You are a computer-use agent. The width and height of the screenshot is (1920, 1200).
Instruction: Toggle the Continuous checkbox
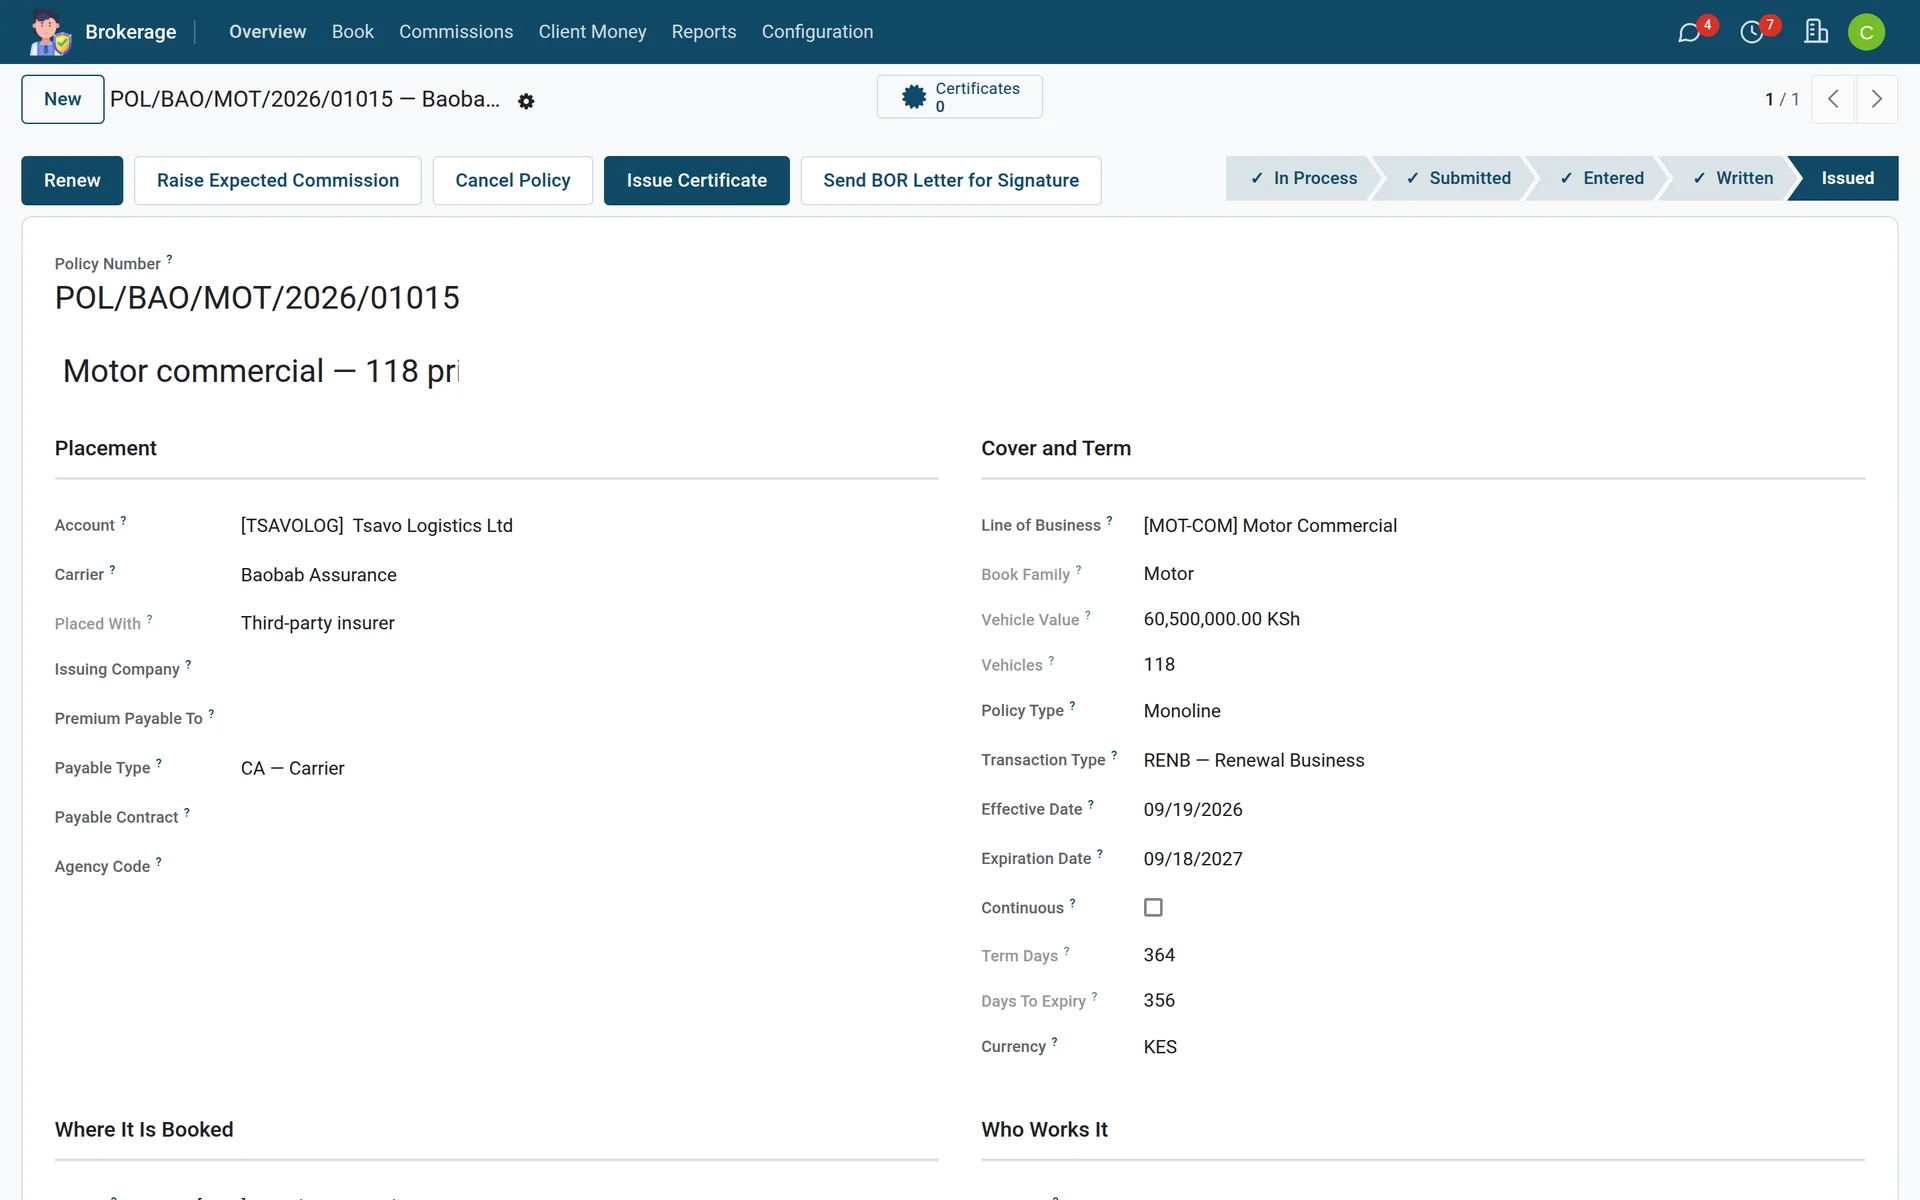click(x=1153, y=907)
